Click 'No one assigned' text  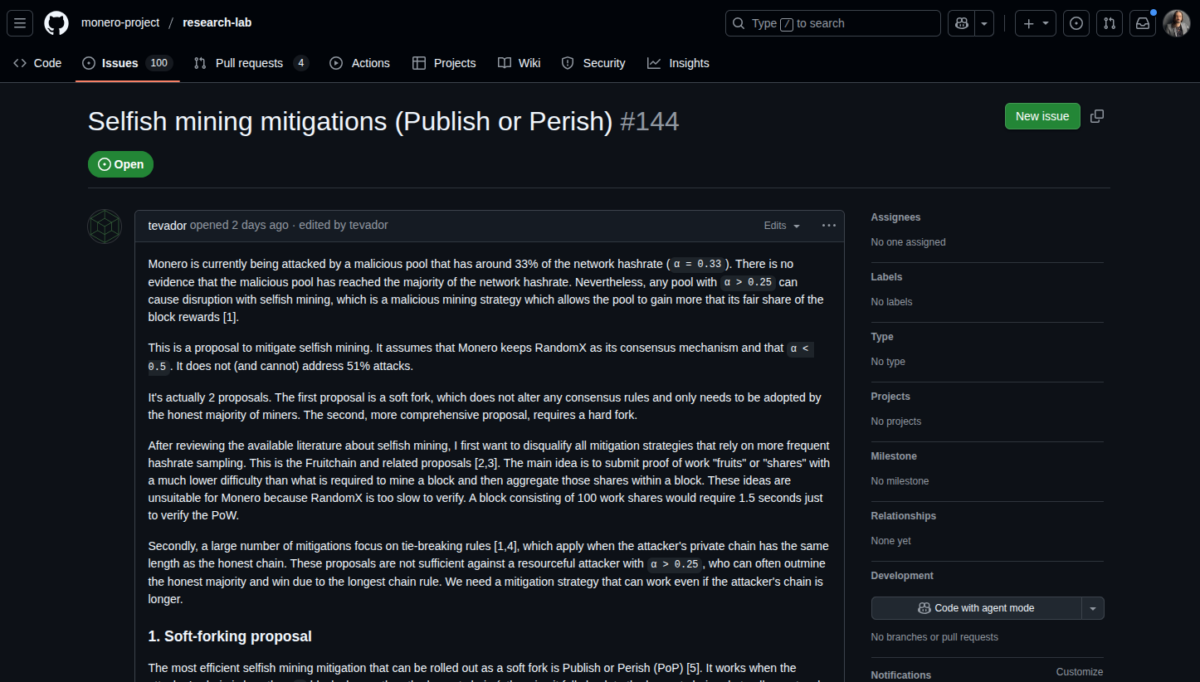[x=908, y=242]
